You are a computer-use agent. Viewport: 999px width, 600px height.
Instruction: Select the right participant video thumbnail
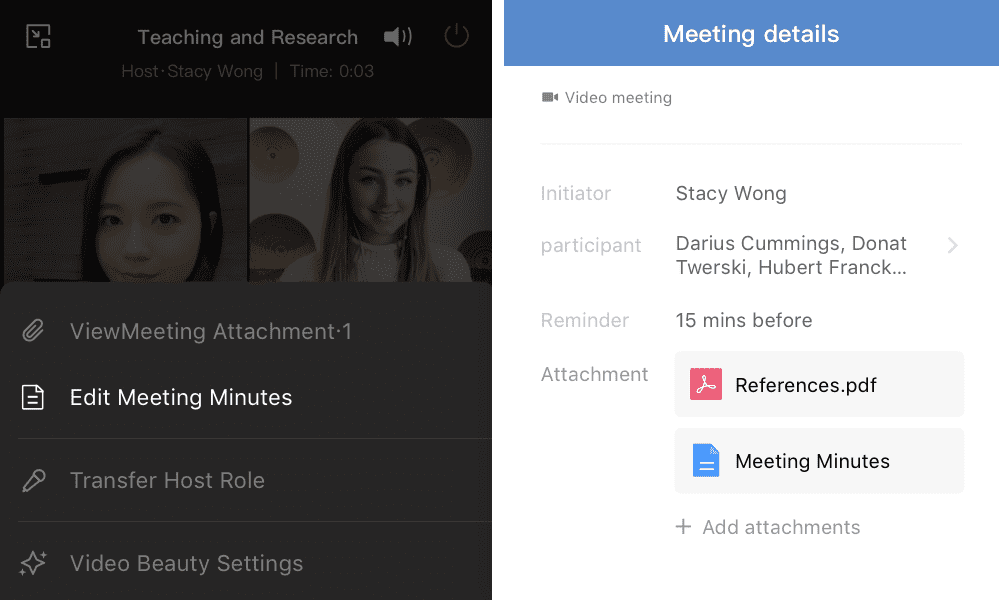coord(370,200)
